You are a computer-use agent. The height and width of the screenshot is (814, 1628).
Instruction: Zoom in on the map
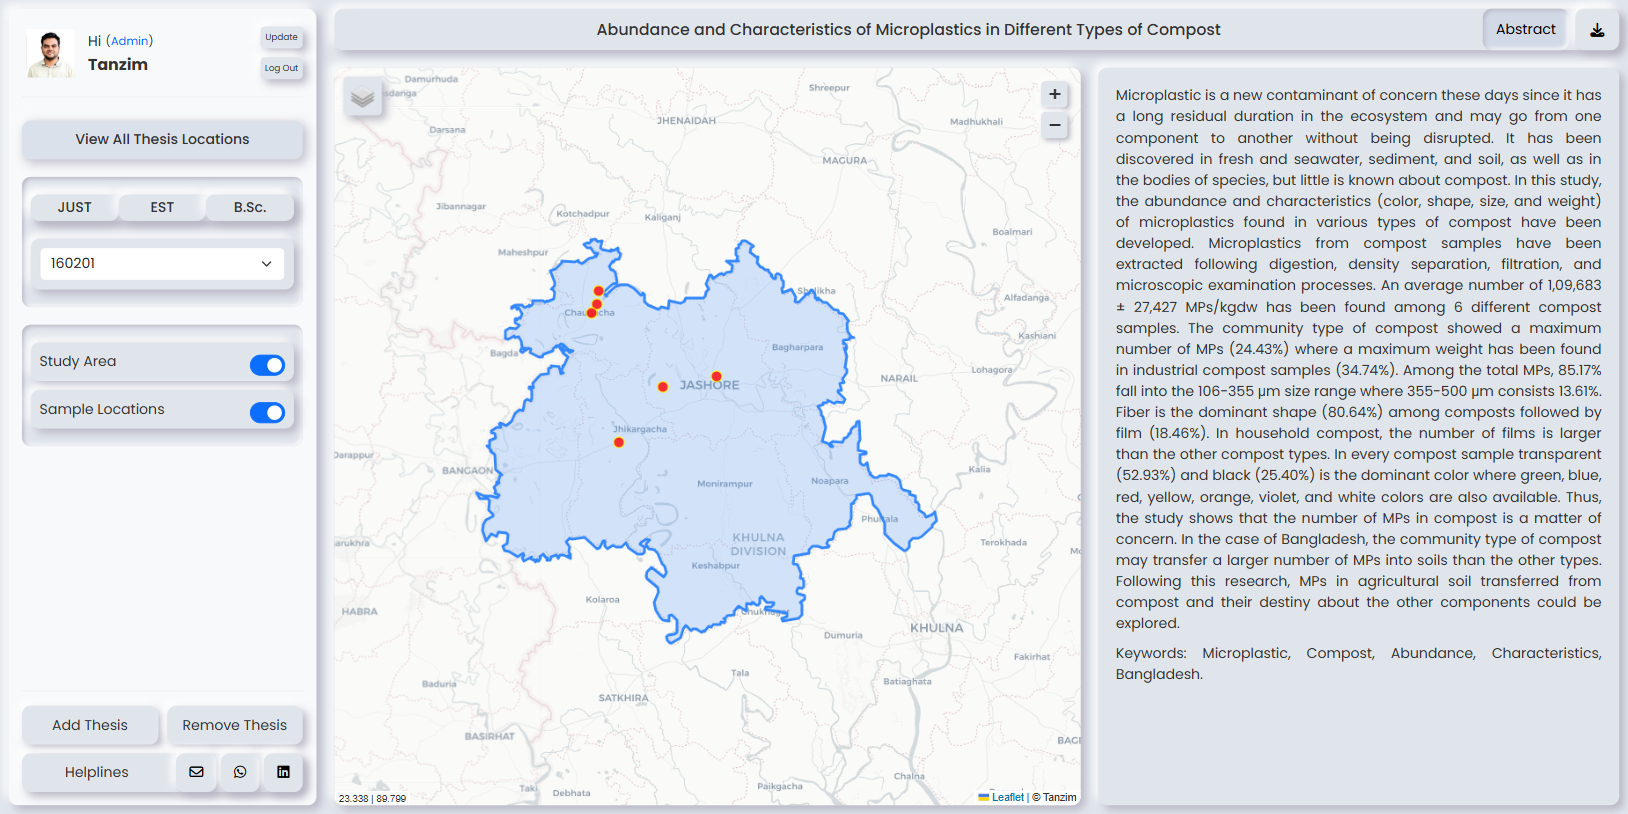pos(1054,95)
